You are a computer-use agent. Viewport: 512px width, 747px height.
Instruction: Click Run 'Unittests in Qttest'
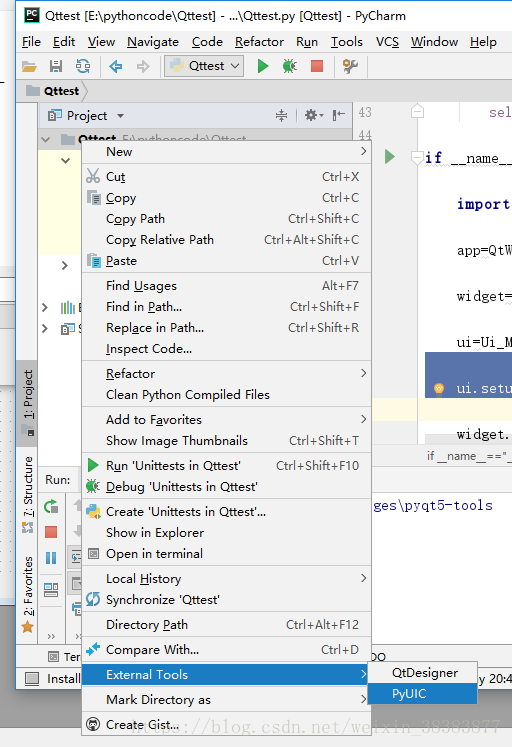(x=226, y=465)
